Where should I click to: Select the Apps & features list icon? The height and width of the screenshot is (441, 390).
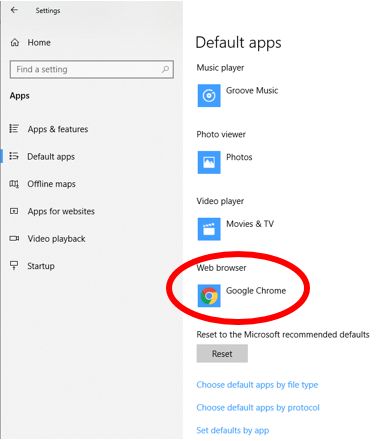pyautogui.click(x=14, y=129)
